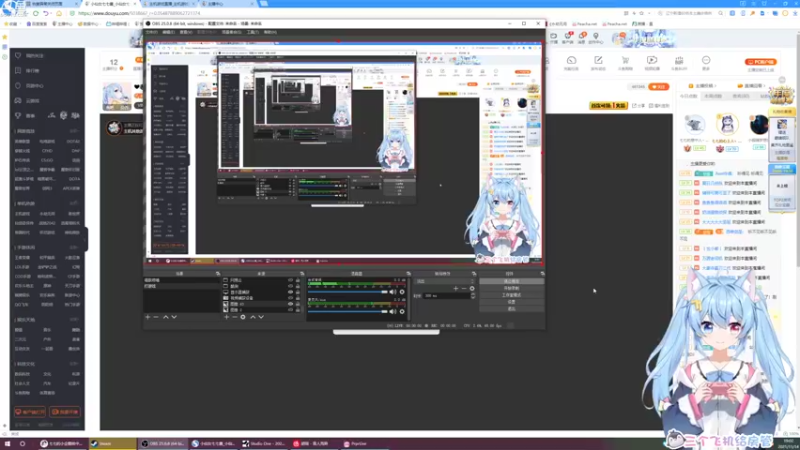Viewport: 800px width, 450px height.
Task: Select the first scene in Scenes list
Action: (x=182, y=280)
